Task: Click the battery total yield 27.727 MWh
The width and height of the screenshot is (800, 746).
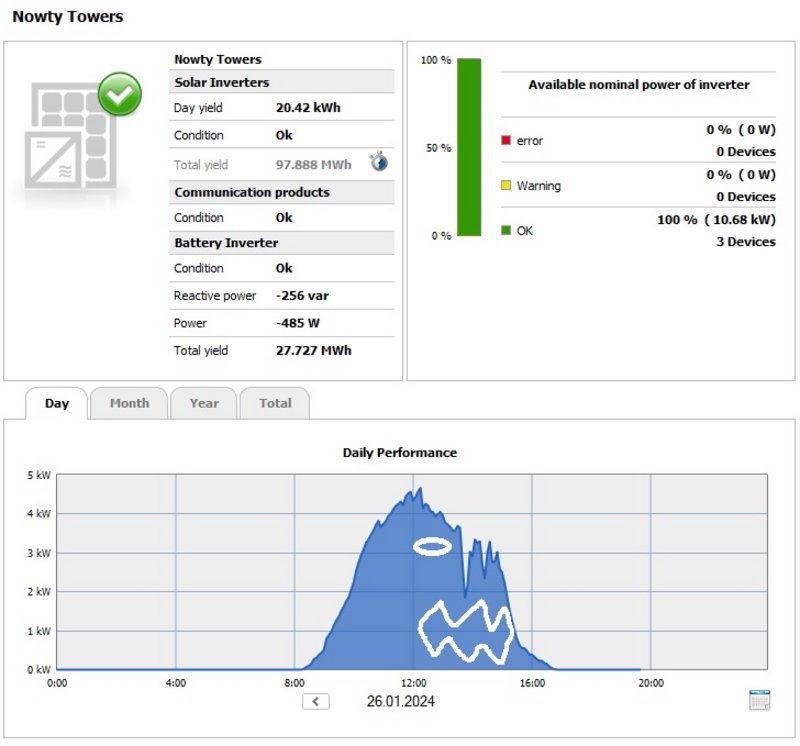Action: (313, 351)
